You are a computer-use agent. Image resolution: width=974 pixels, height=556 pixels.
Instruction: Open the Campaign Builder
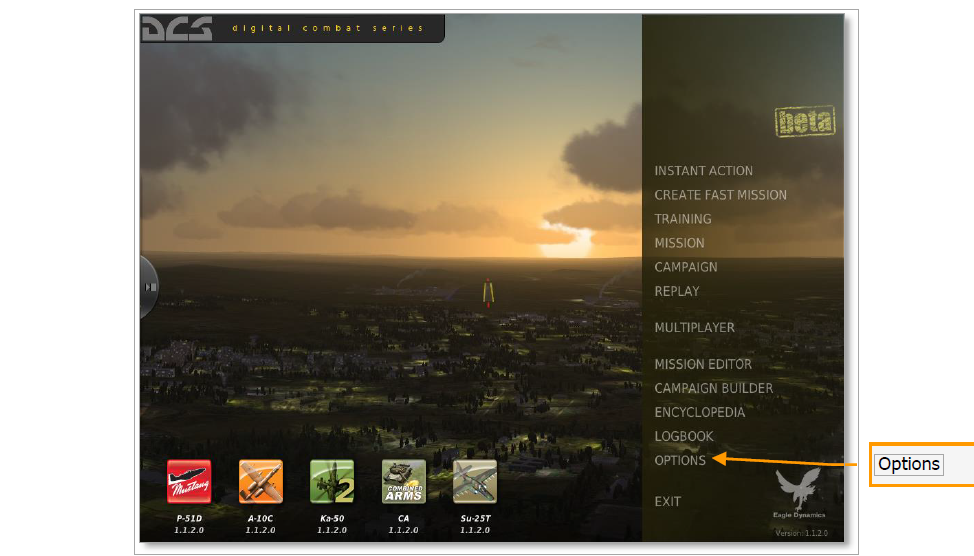[x=714, y=388]
